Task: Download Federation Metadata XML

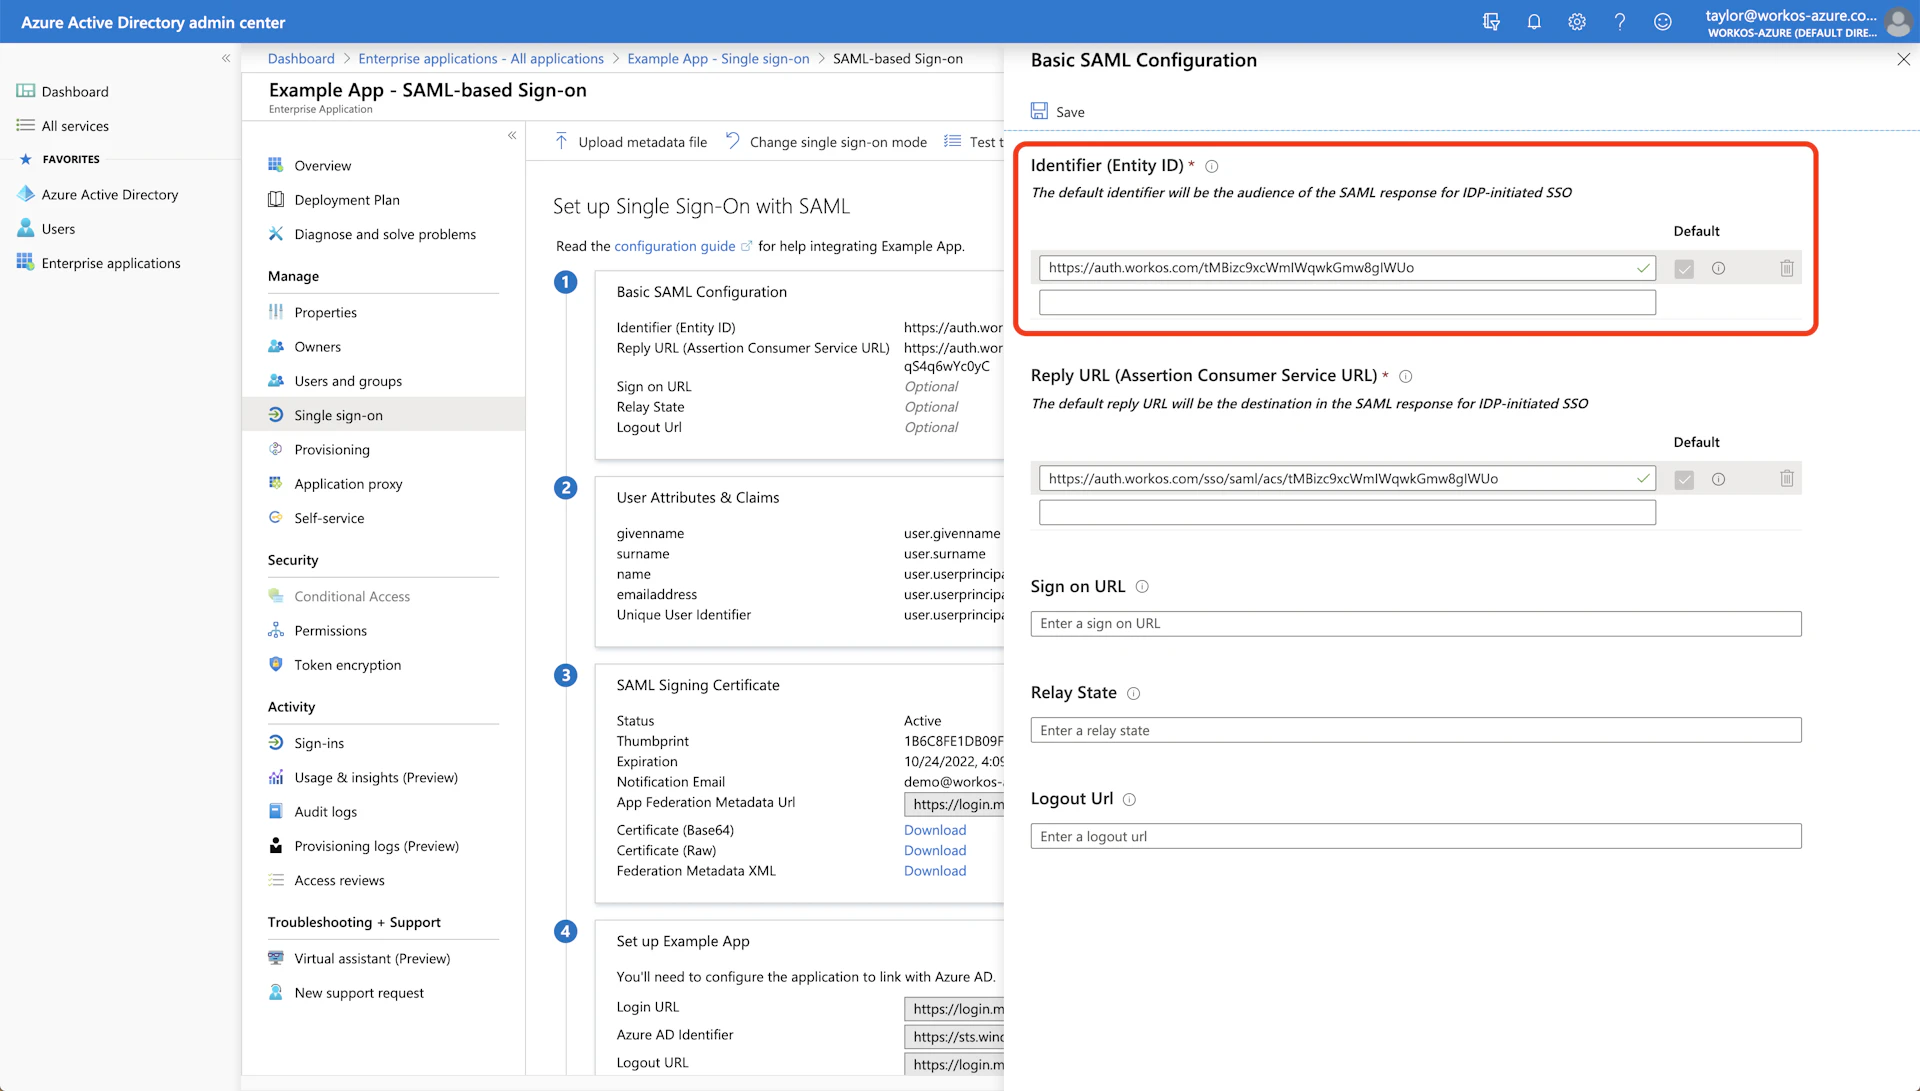Action: point(935,871)
